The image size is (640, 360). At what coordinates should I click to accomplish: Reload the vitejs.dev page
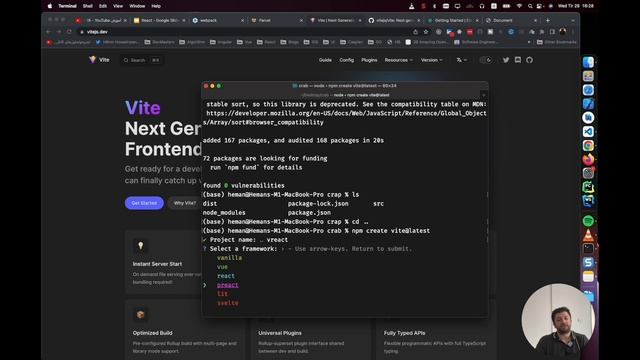point(69,32)
